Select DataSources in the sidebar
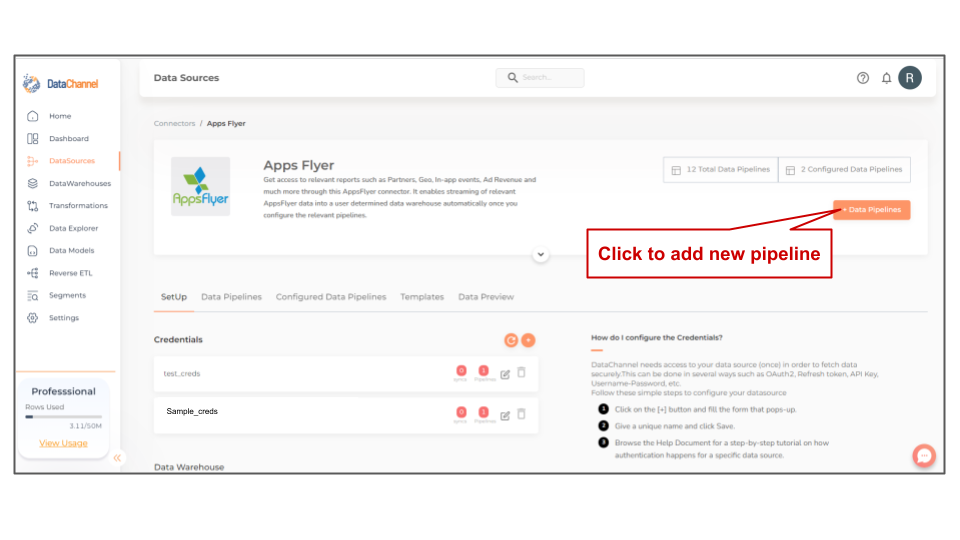Image resolution: width=960 pixels, height=540 pixels. pos(71,160)
